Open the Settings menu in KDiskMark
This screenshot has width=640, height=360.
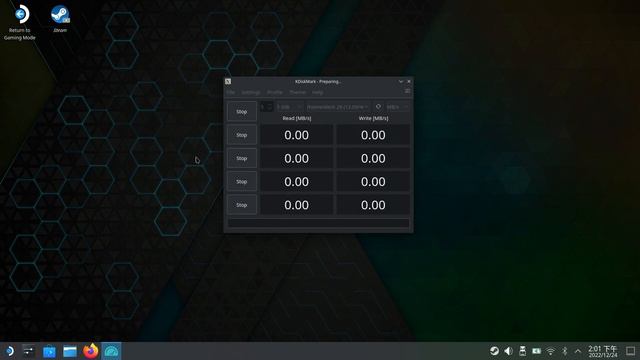coord(251,92)
